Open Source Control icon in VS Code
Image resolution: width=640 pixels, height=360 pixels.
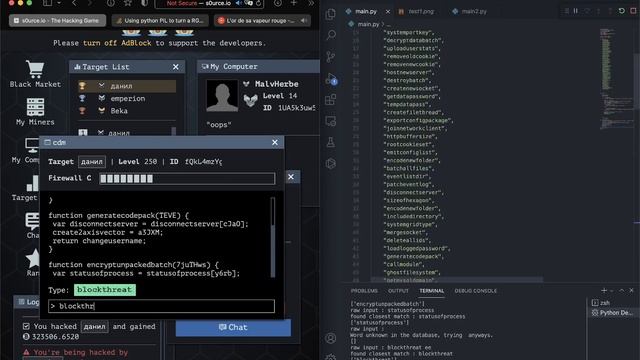click(x=331, y=57)
